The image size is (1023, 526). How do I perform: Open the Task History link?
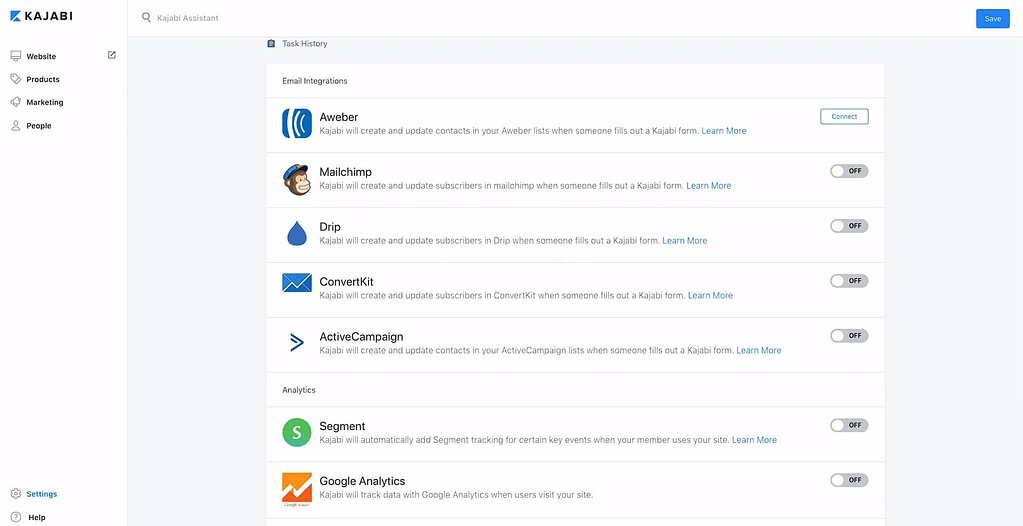[x=305, y=44]
